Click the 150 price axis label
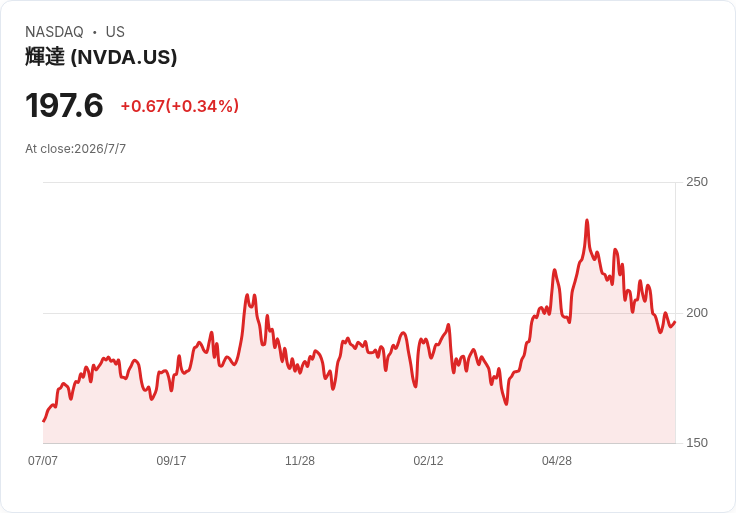Viewport: 736px width, 513px height. click(697, 443)
